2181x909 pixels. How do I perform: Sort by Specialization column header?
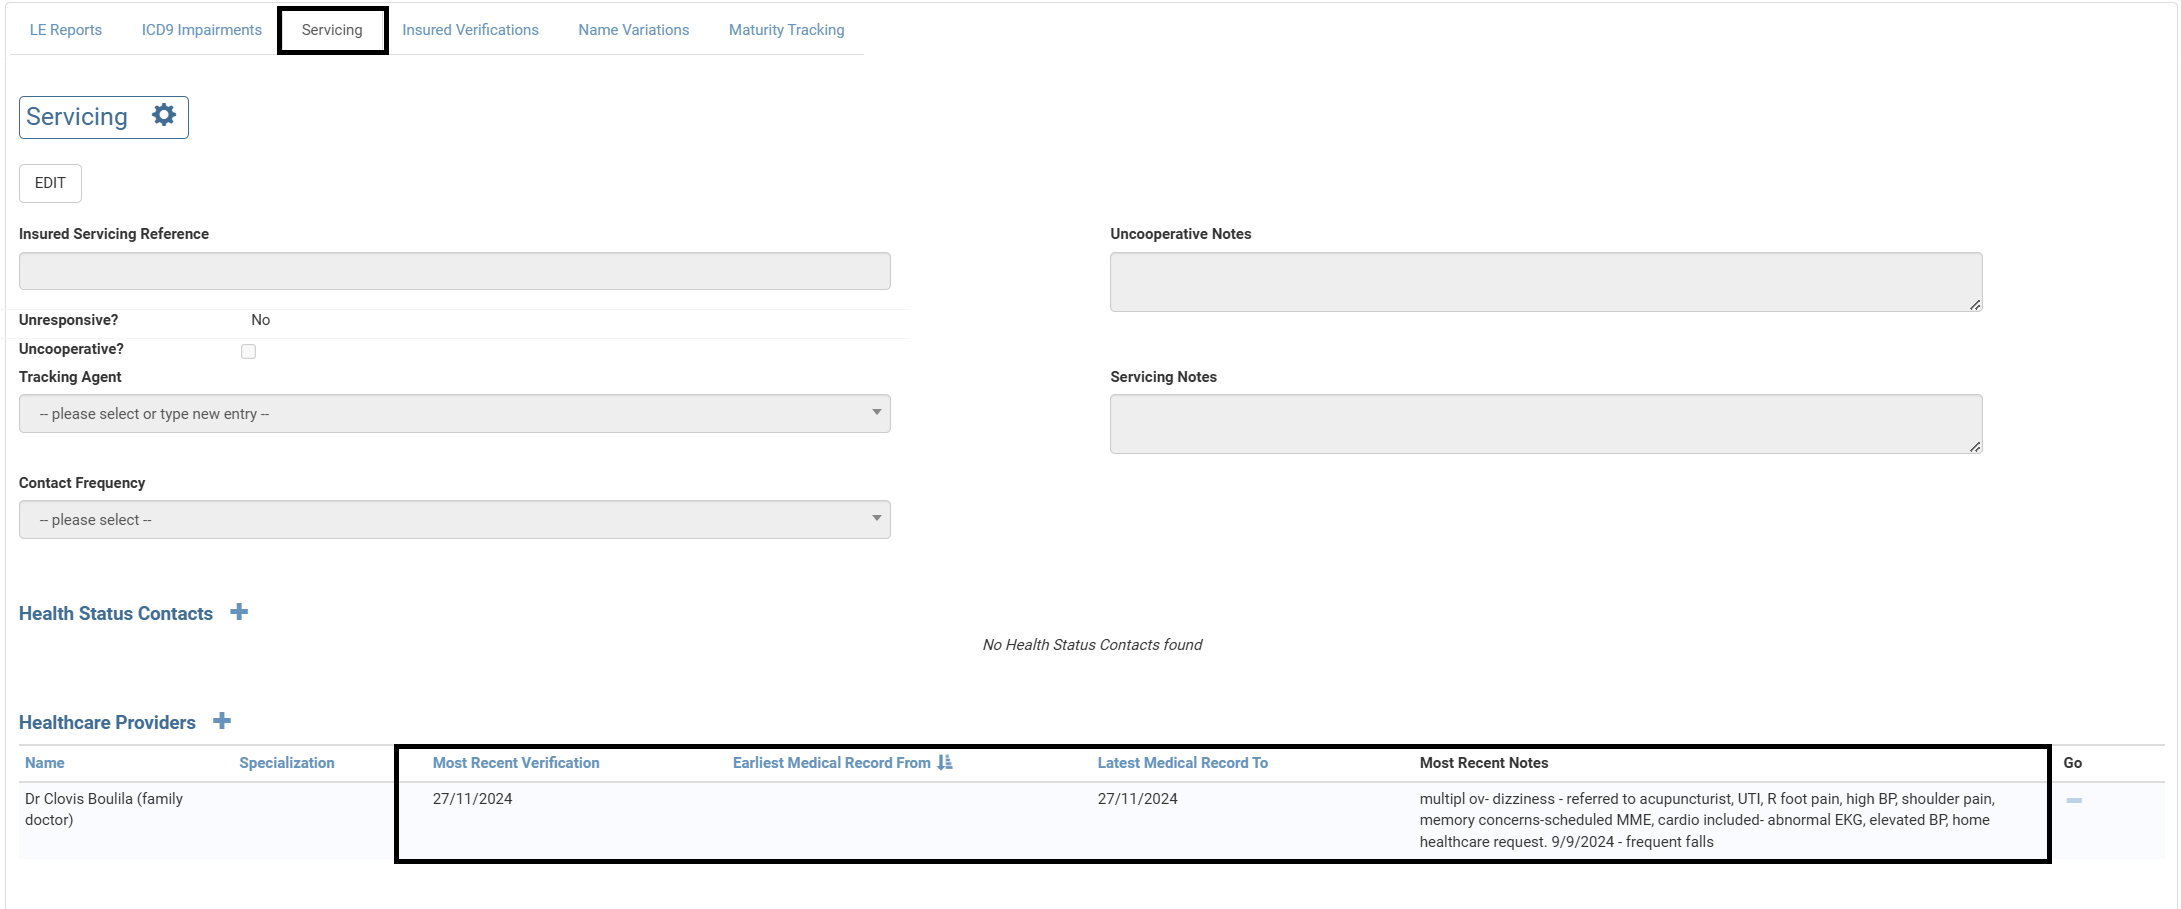click(287, 762)
